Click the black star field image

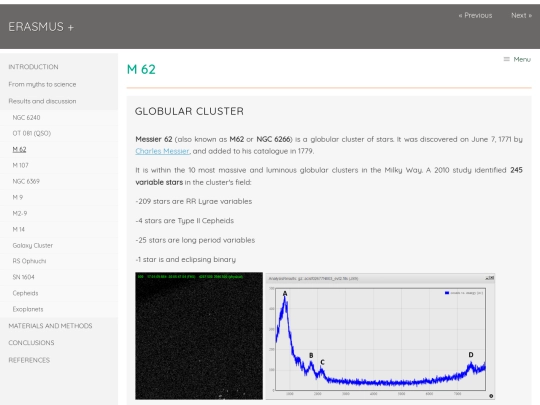click(x=199, y=336)
